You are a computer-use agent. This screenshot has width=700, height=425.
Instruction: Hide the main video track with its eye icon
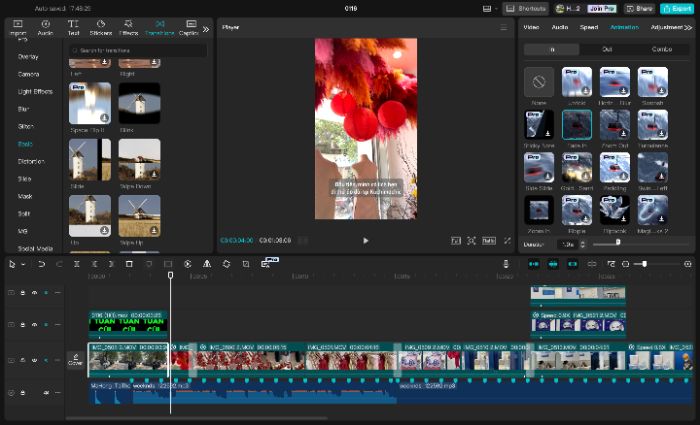pos(34,360)
